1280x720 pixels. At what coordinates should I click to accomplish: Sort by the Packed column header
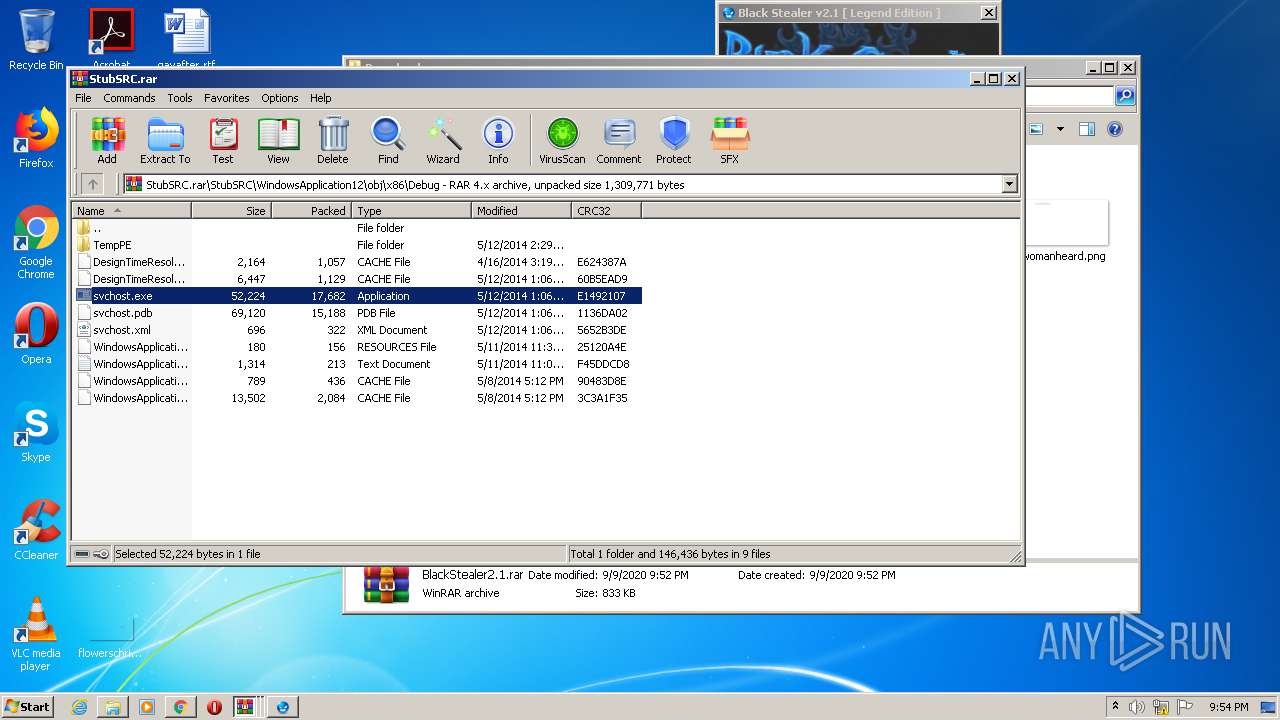[x=311, y=211]
